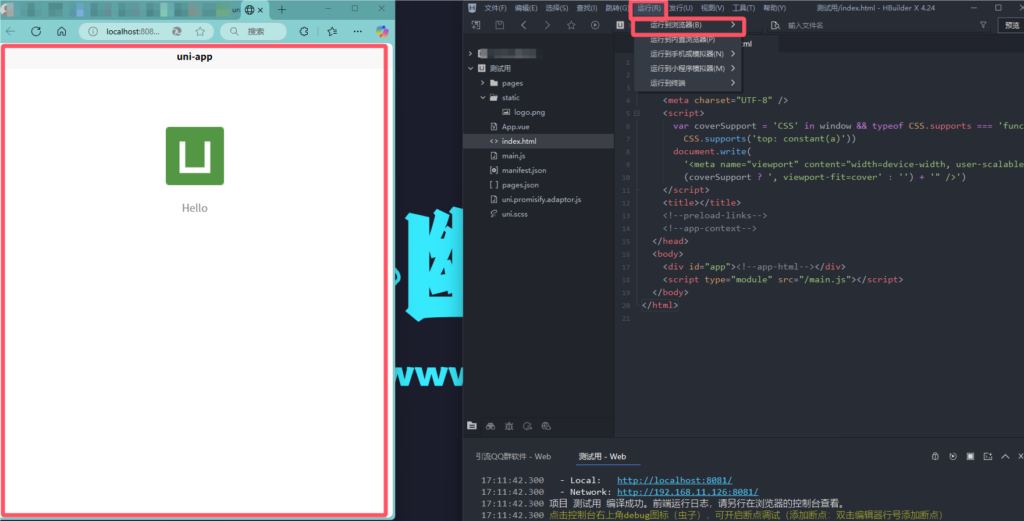The width and height of the screenshot is (1024, 521).
Task: Open the 发行(U) menu
Action: (680, 8)
